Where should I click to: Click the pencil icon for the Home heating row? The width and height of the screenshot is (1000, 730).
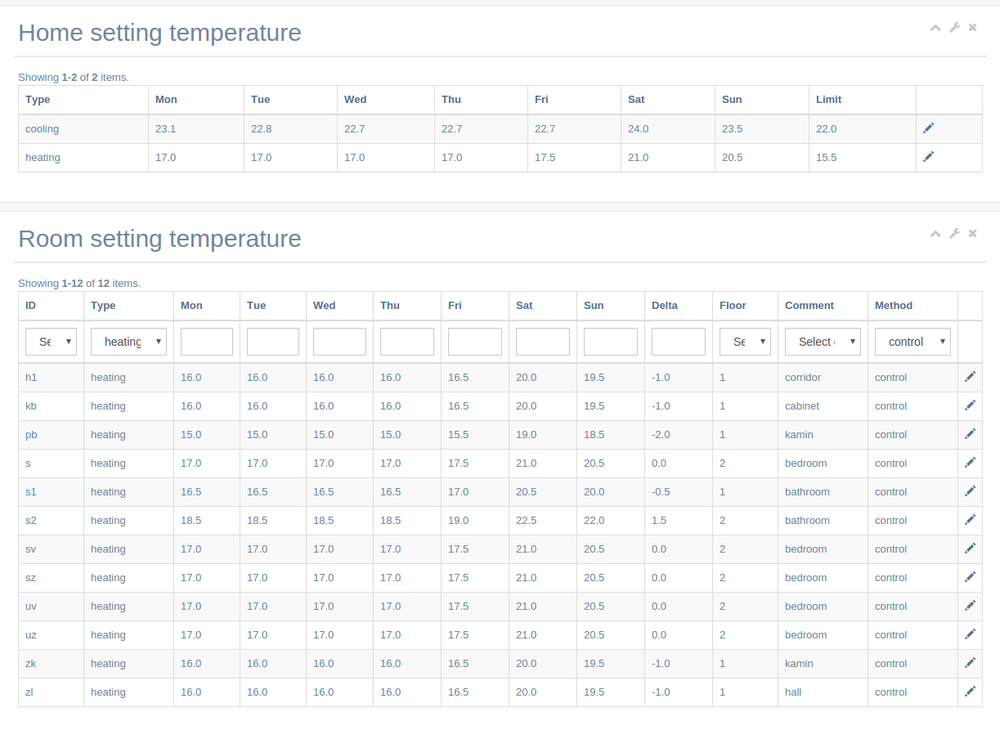coord(928,157)
